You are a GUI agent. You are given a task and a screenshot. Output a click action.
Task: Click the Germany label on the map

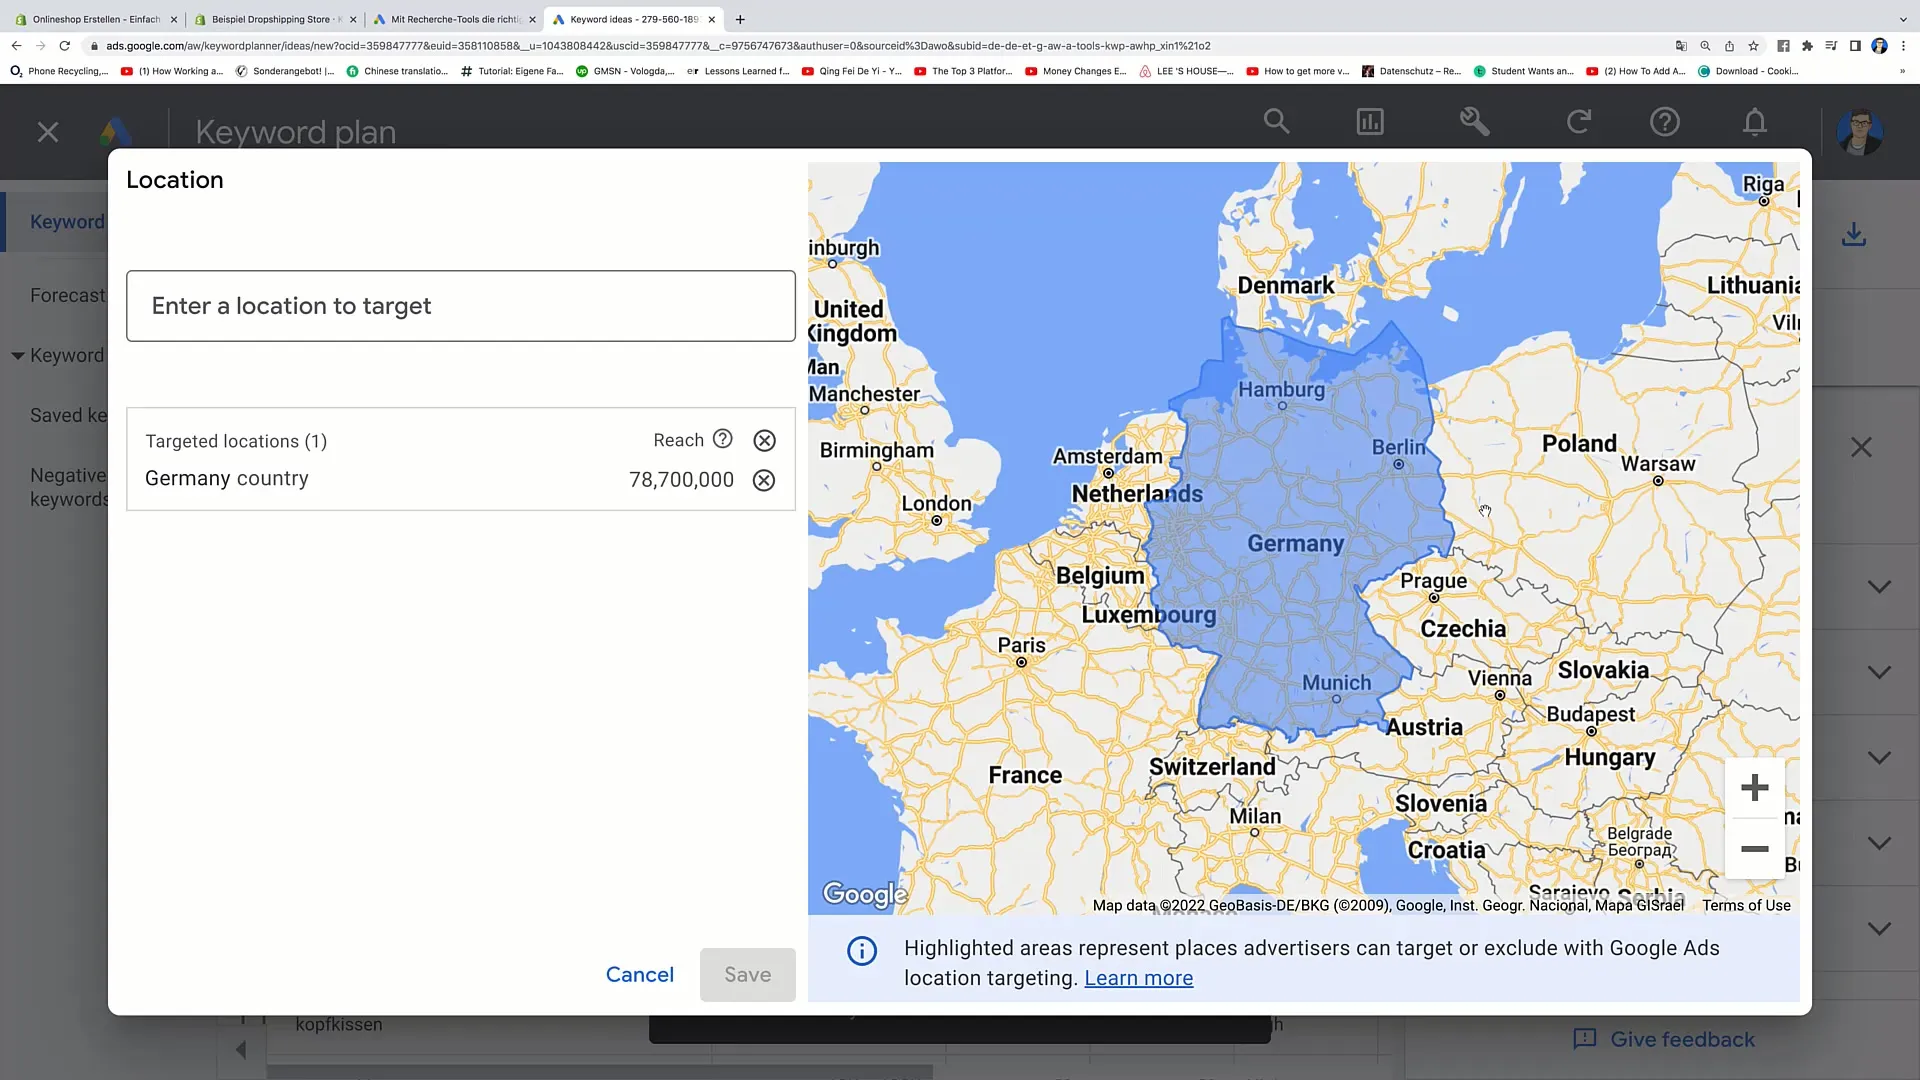(1295, 544)
